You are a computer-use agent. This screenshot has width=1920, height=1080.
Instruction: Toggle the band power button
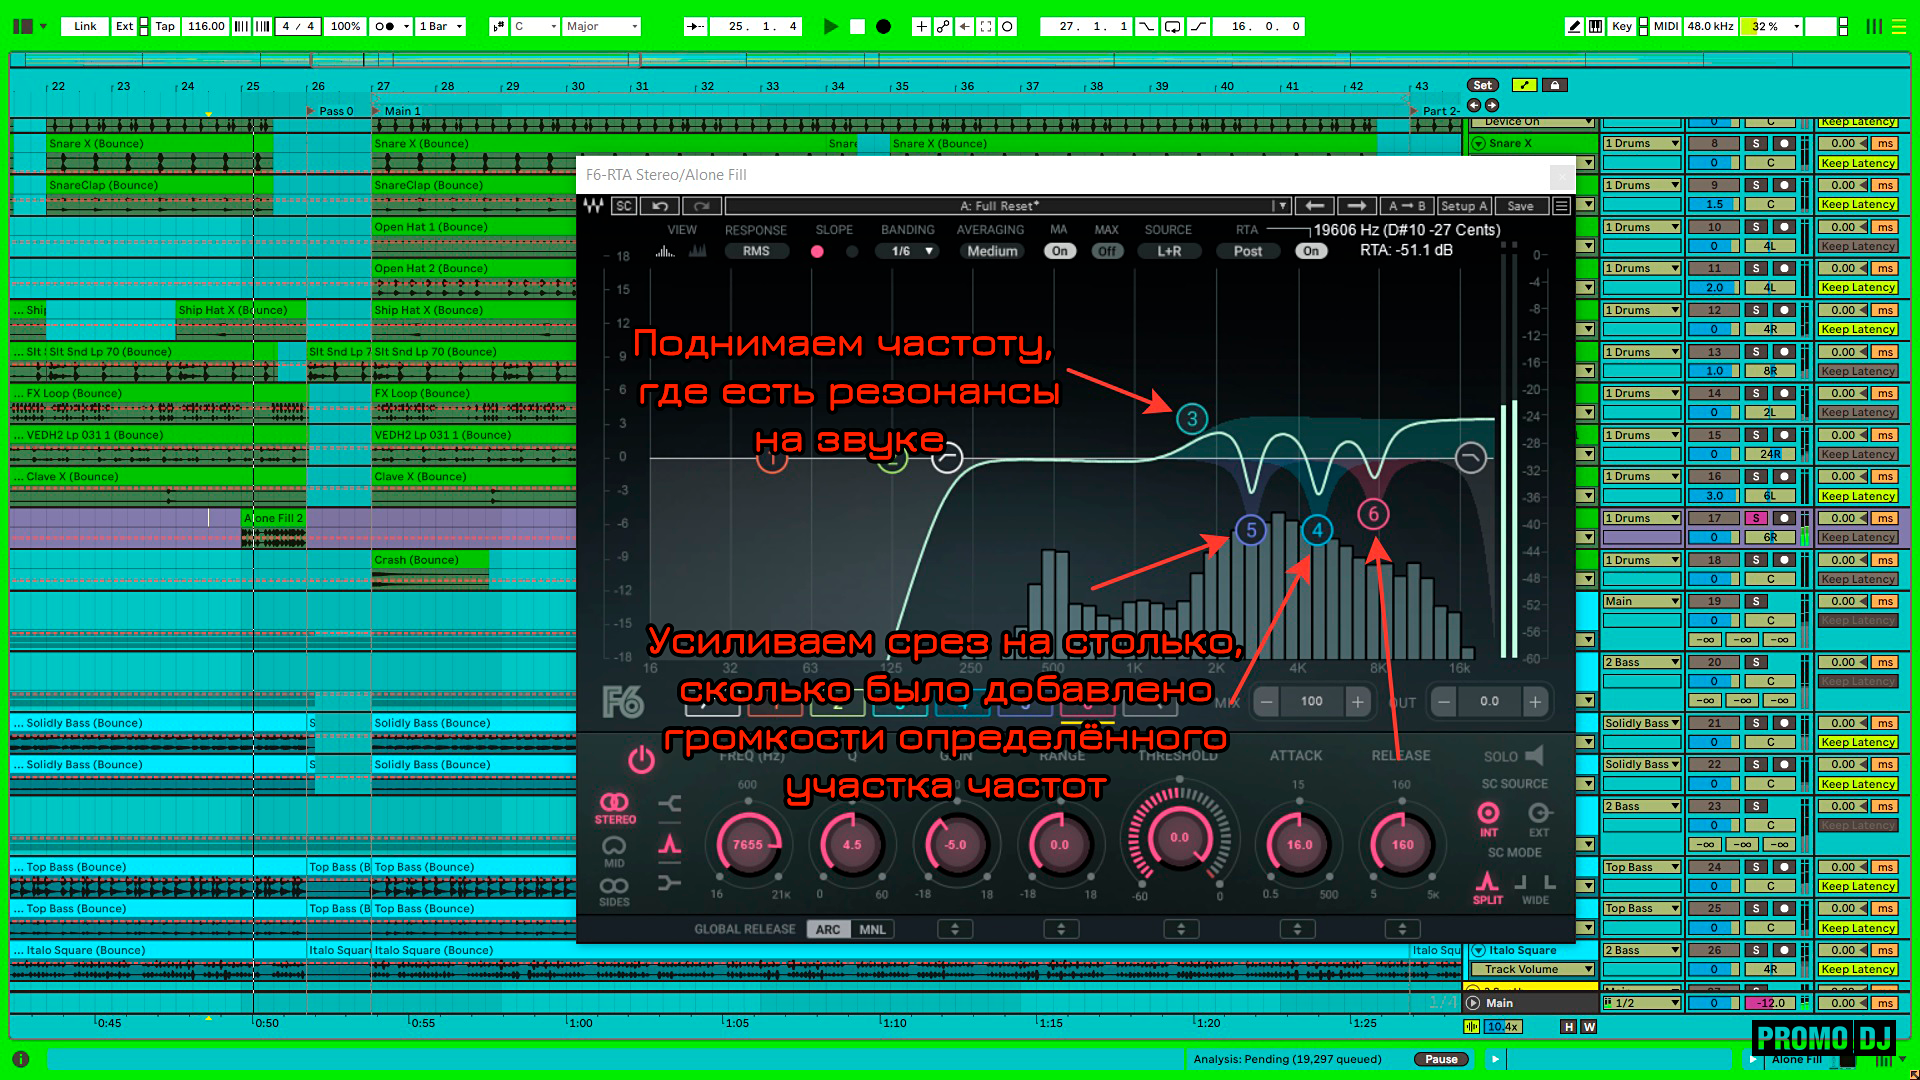click(641, 760)
